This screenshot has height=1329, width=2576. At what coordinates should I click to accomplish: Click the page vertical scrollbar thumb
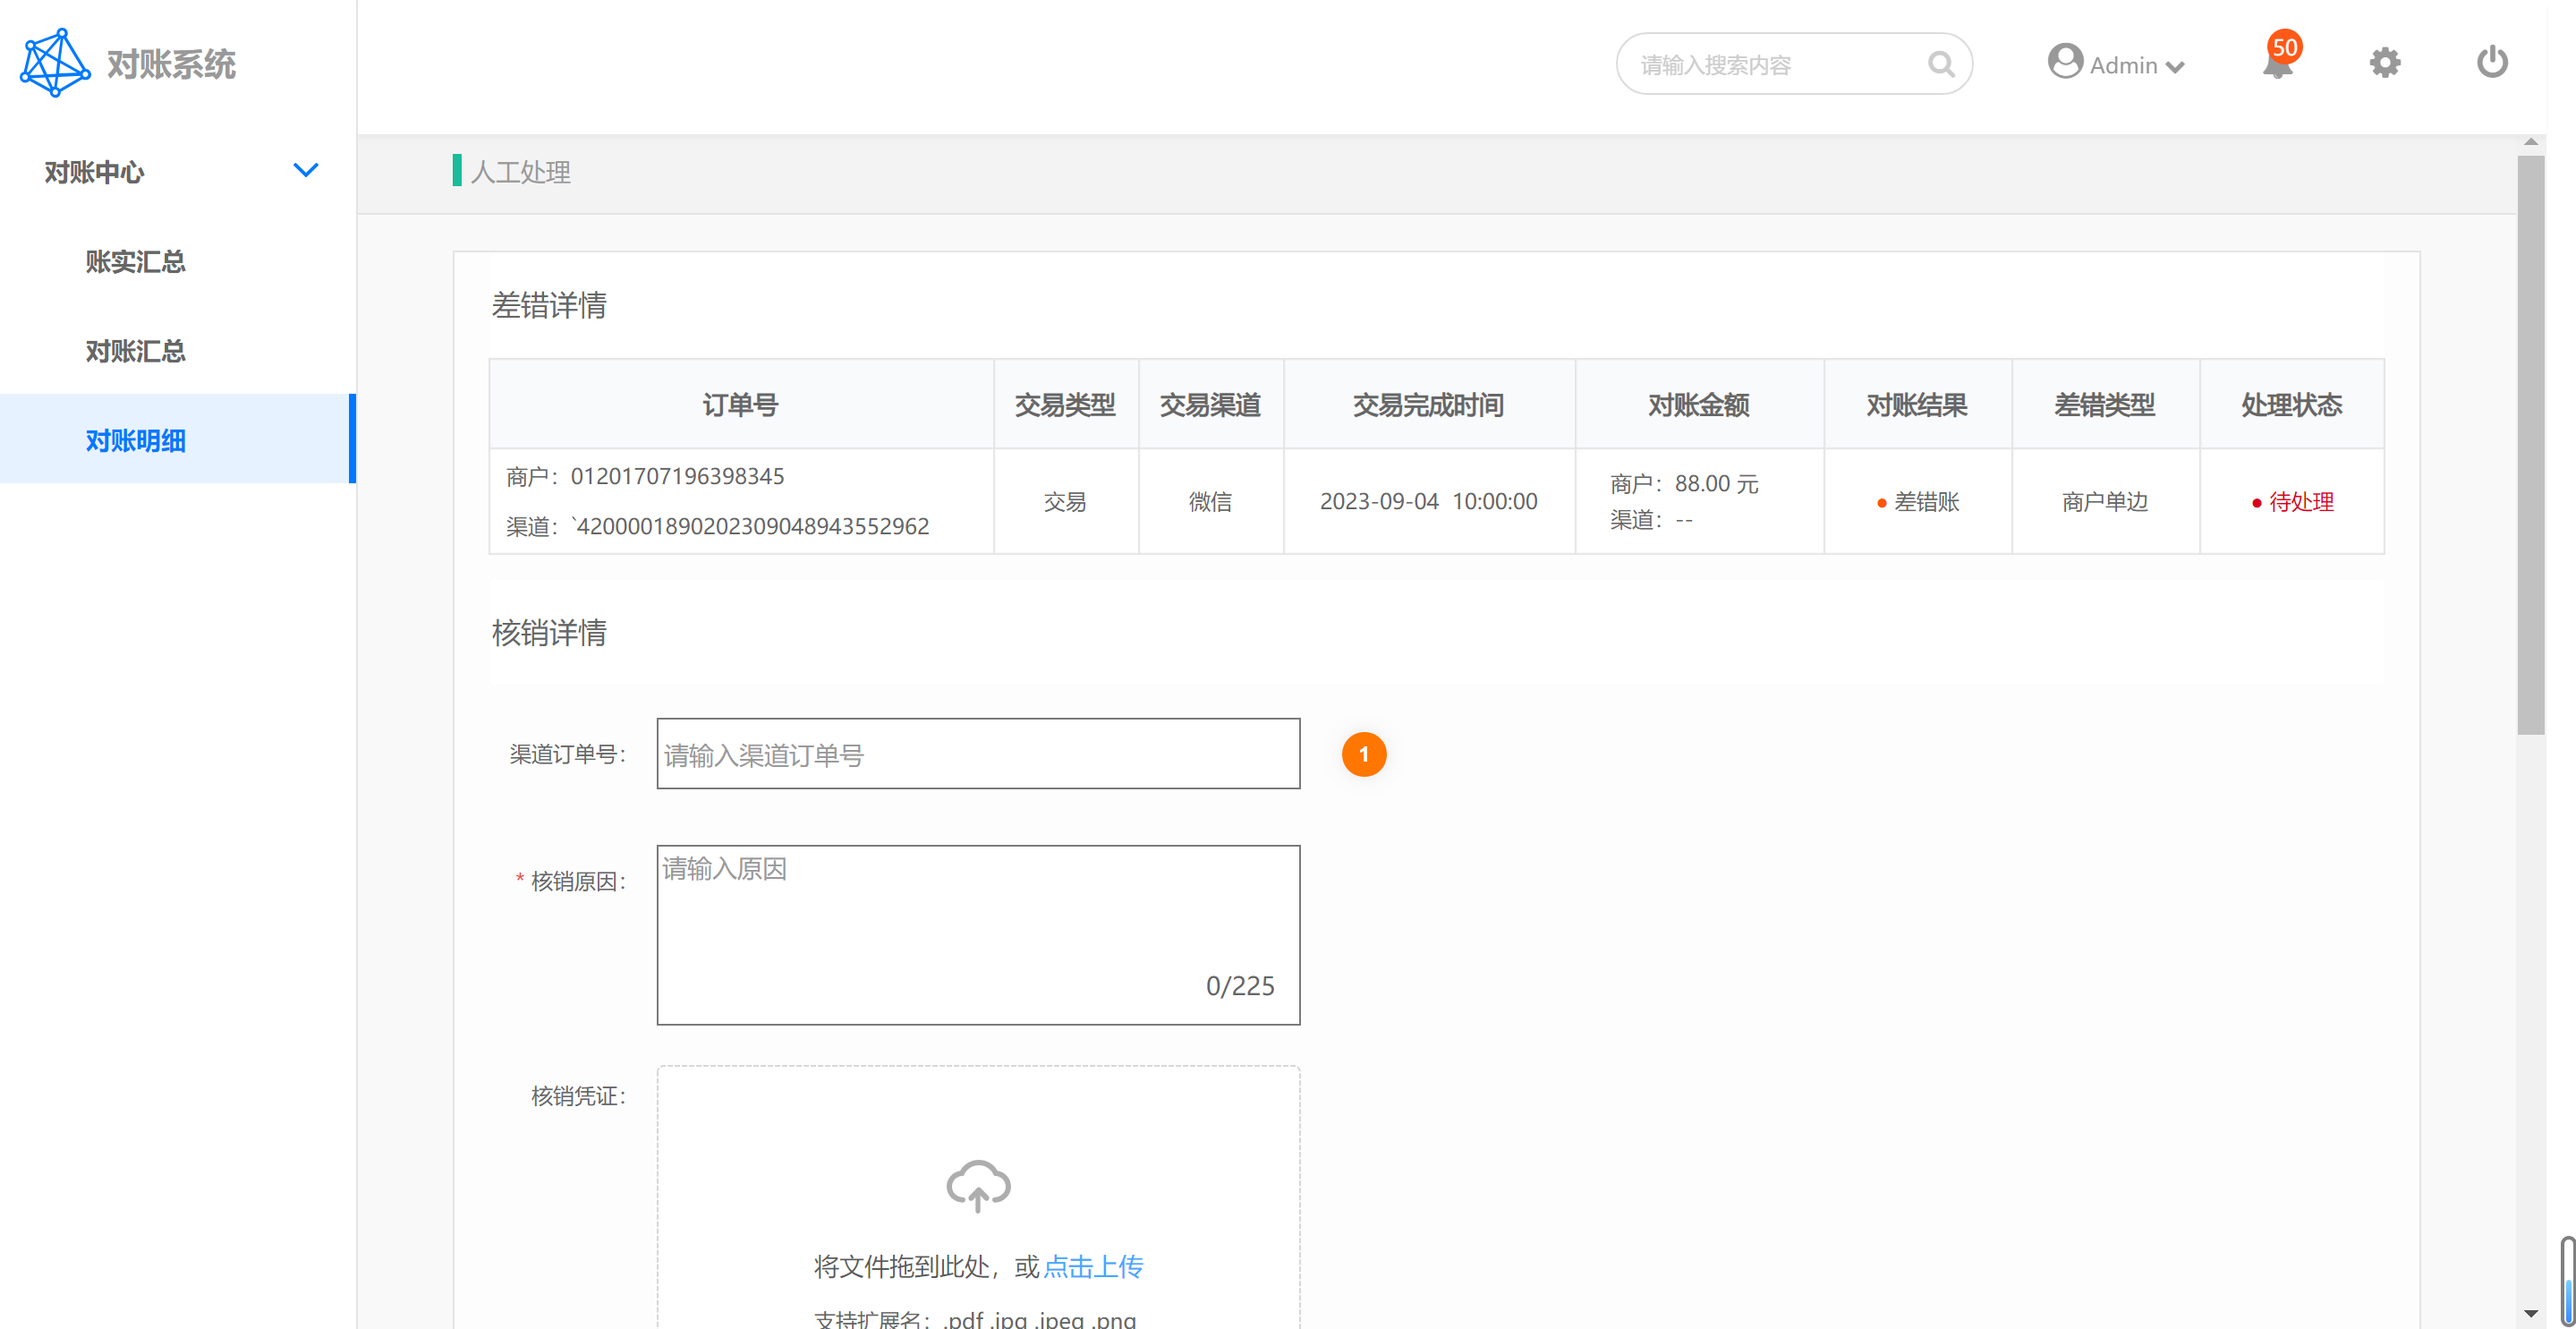coord(2531,445)
